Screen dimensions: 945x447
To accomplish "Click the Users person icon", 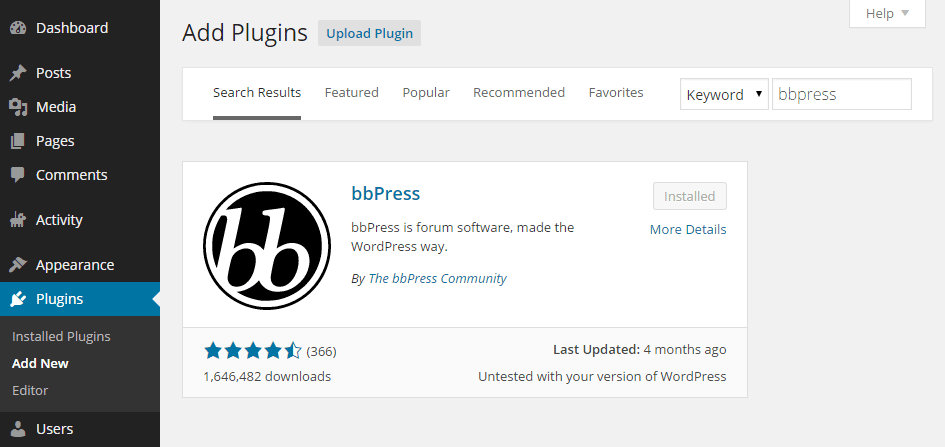I will (x=18, y=429).
